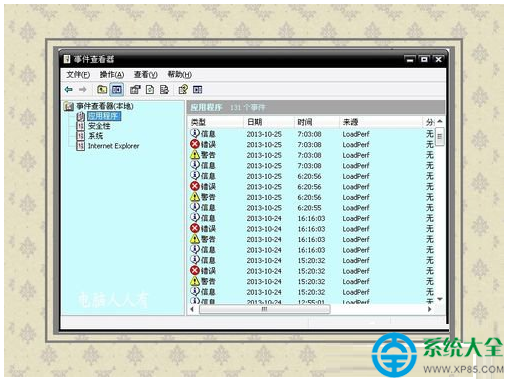Click the forward arrow toolbar icon

pos(82,89)
